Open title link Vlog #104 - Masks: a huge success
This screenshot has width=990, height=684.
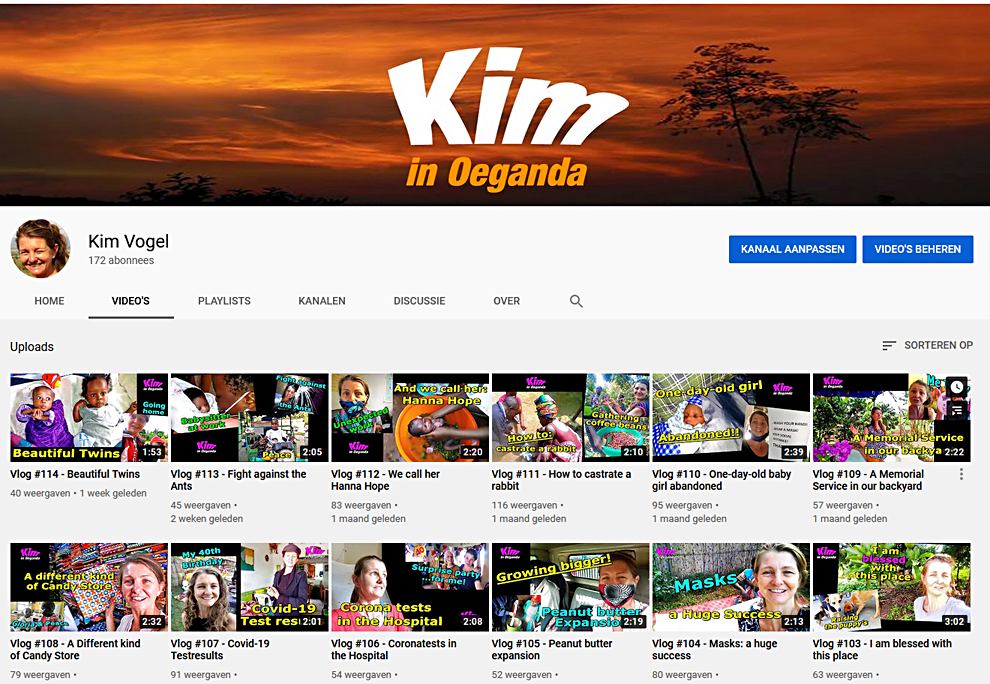point(715,649)
